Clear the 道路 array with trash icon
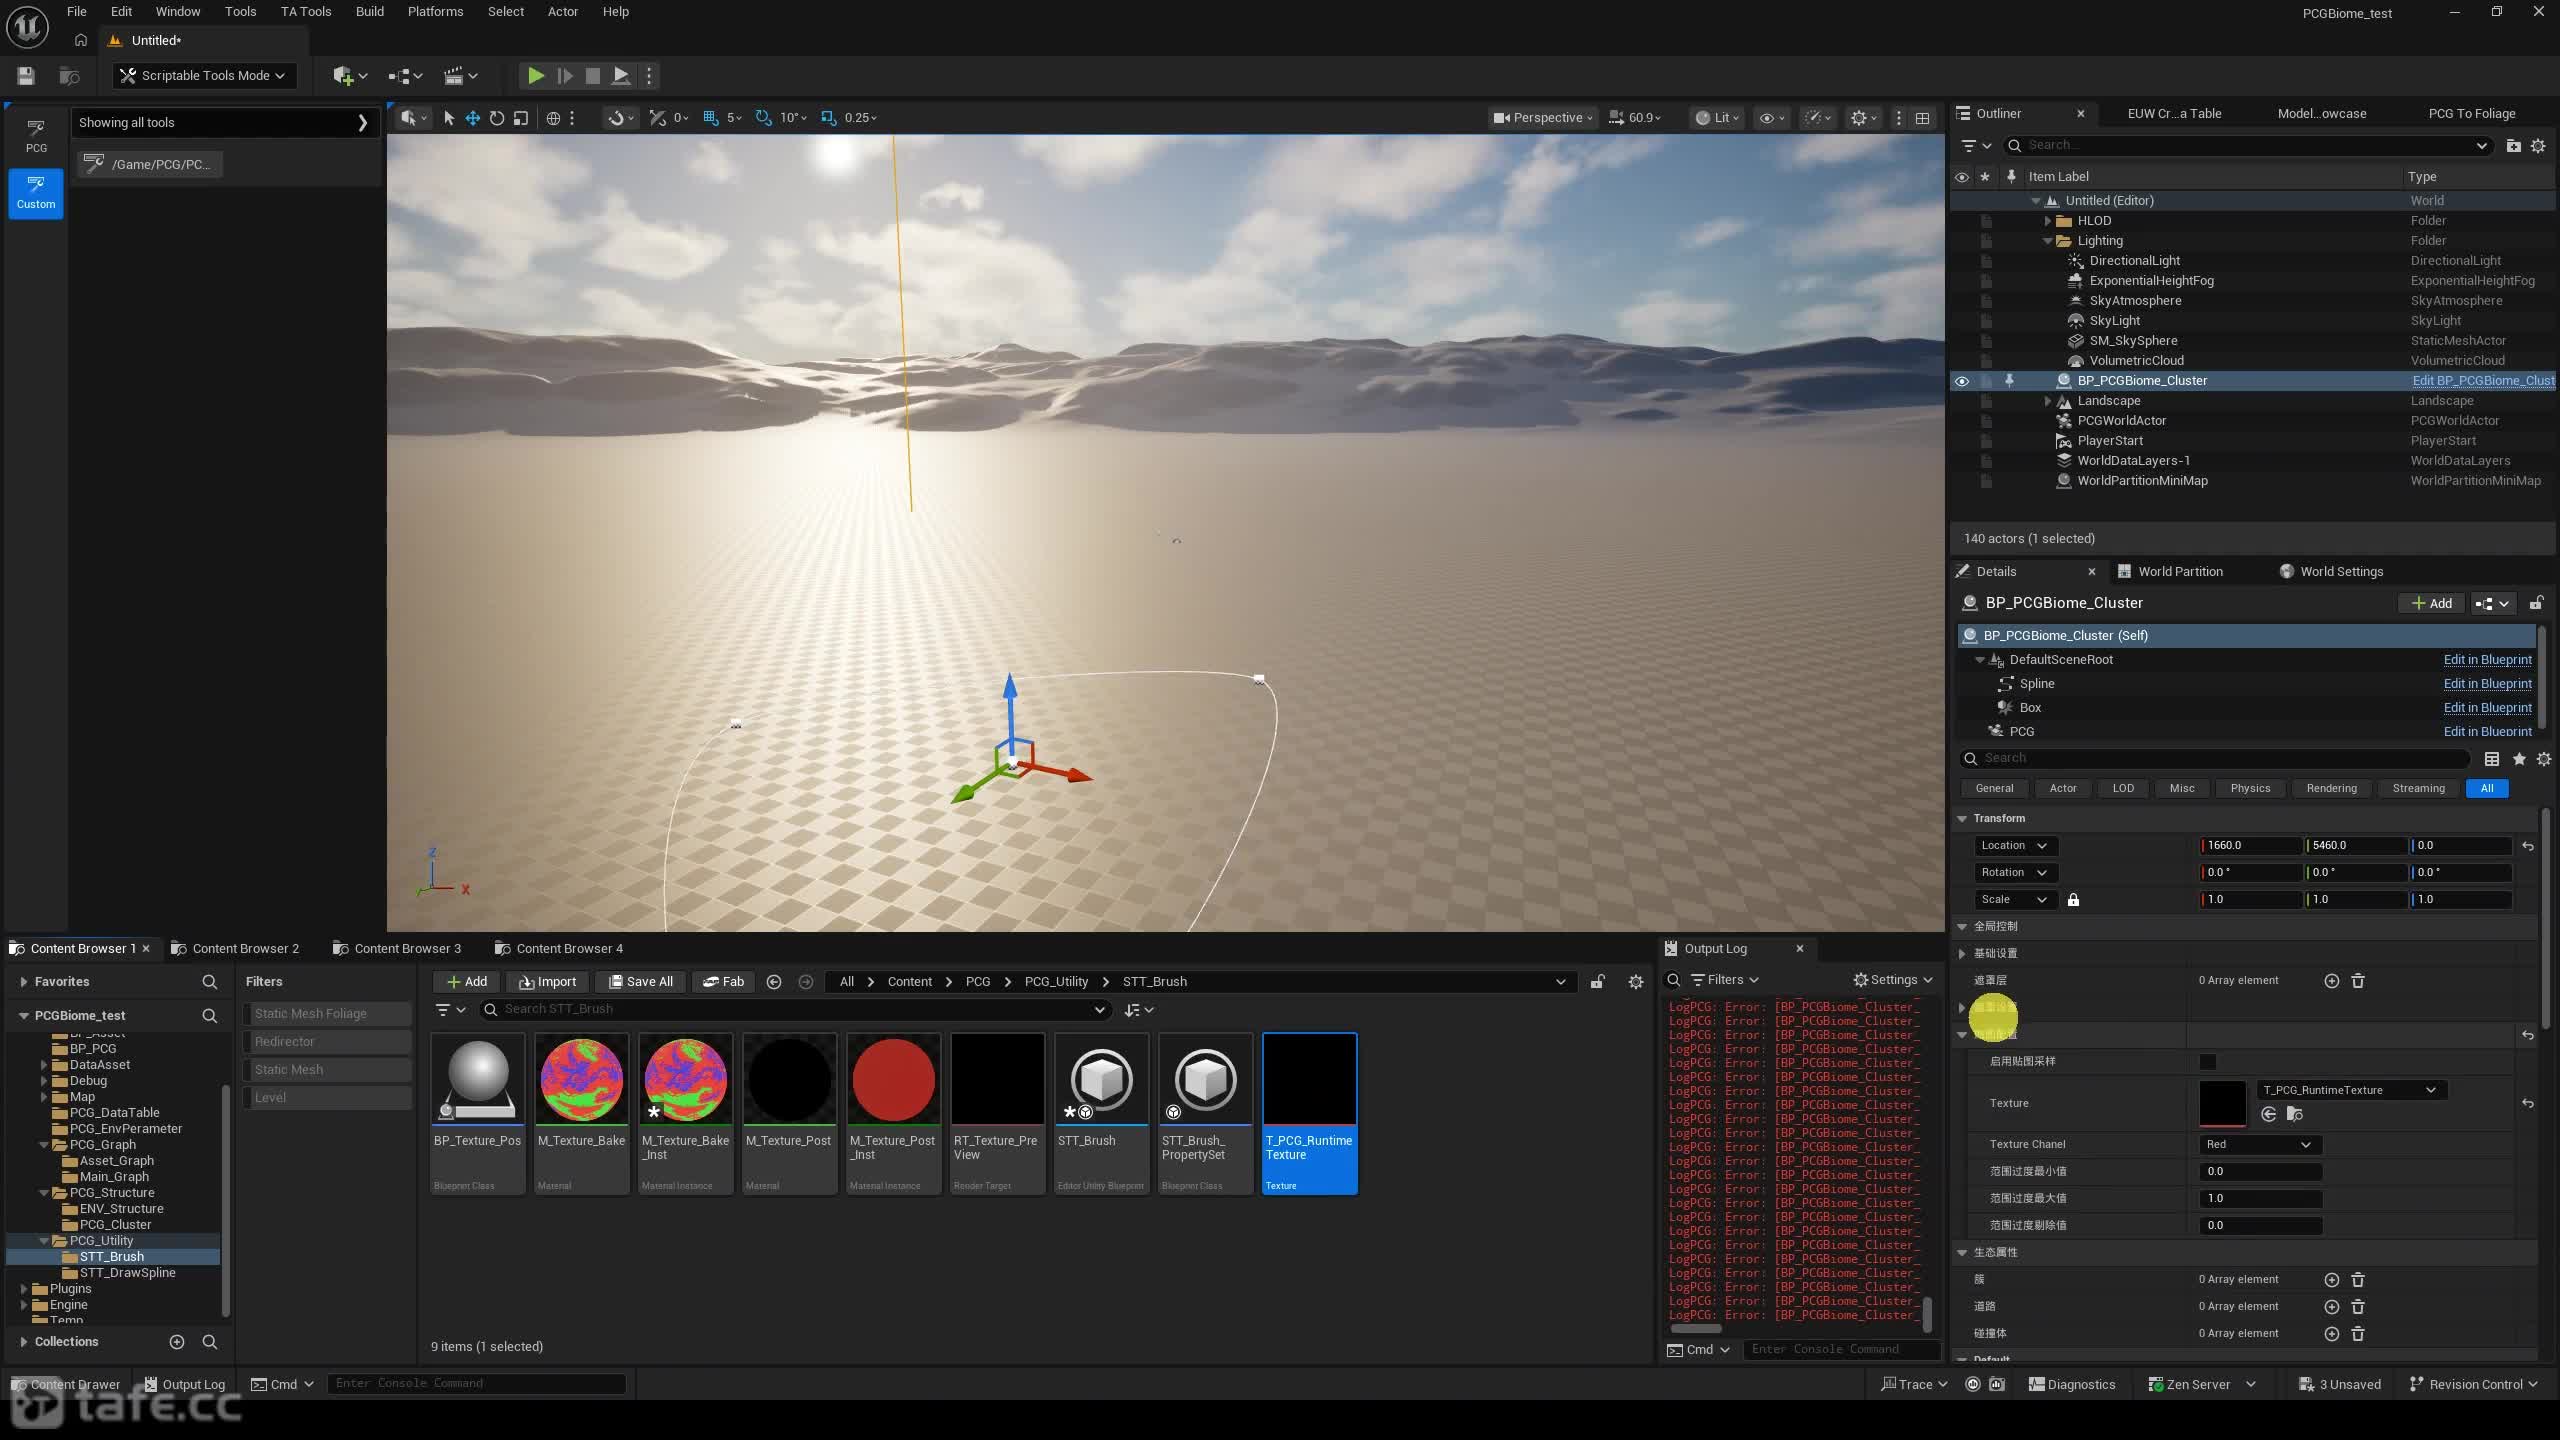 (2358, 1307)
